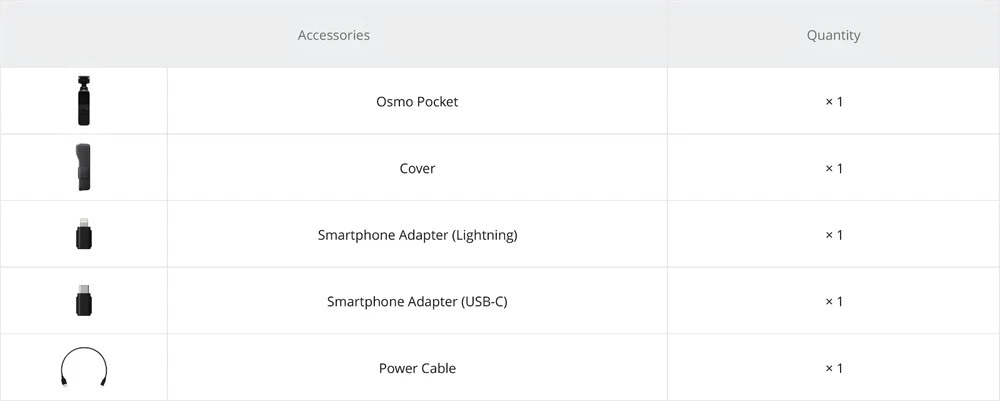Click the quantity for the Lightning adapter
The width and height of the screenshot is (1000, 401).
tap(833, 236)
